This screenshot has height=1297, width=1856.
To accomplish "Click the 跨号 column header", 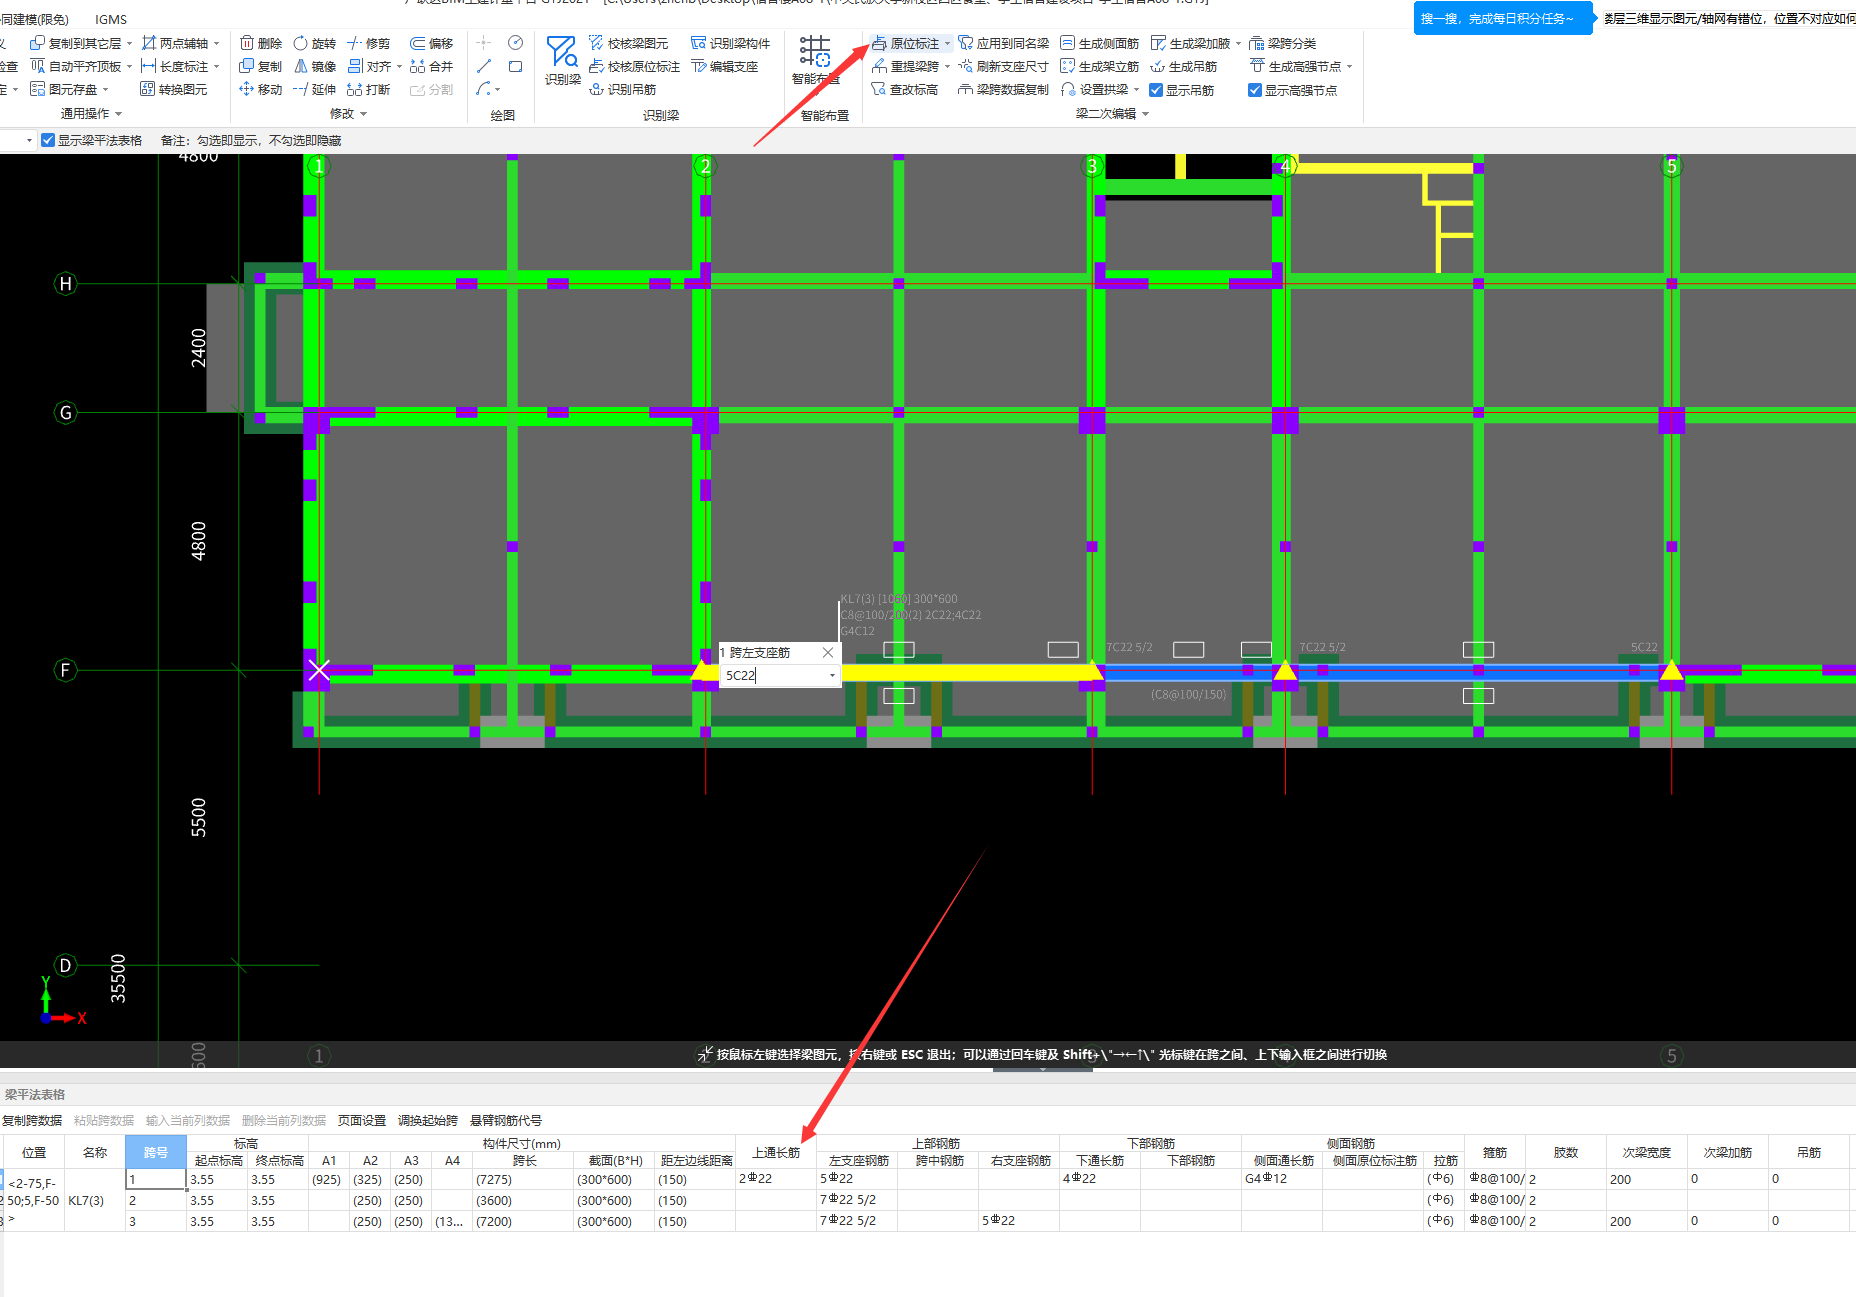I will tap(156, 1152).
